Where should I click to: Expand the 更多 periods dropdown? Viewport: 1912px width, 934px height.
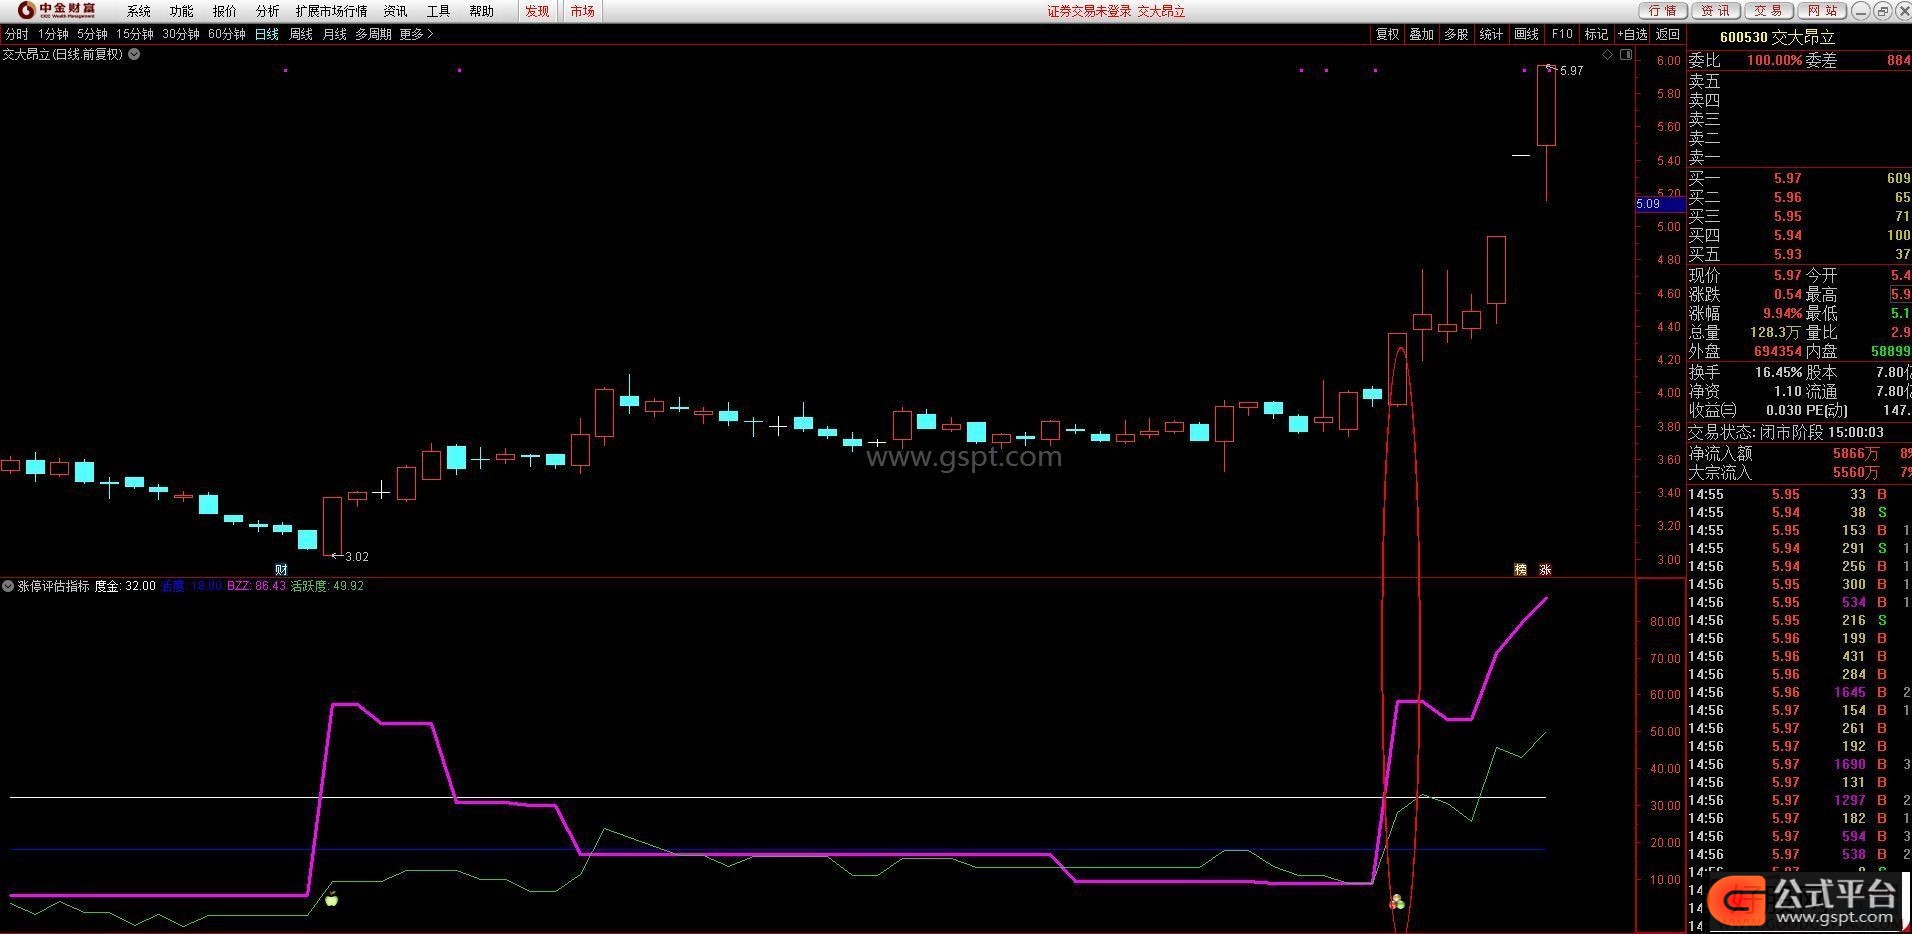pyautogui.click(x=416, y=34)
